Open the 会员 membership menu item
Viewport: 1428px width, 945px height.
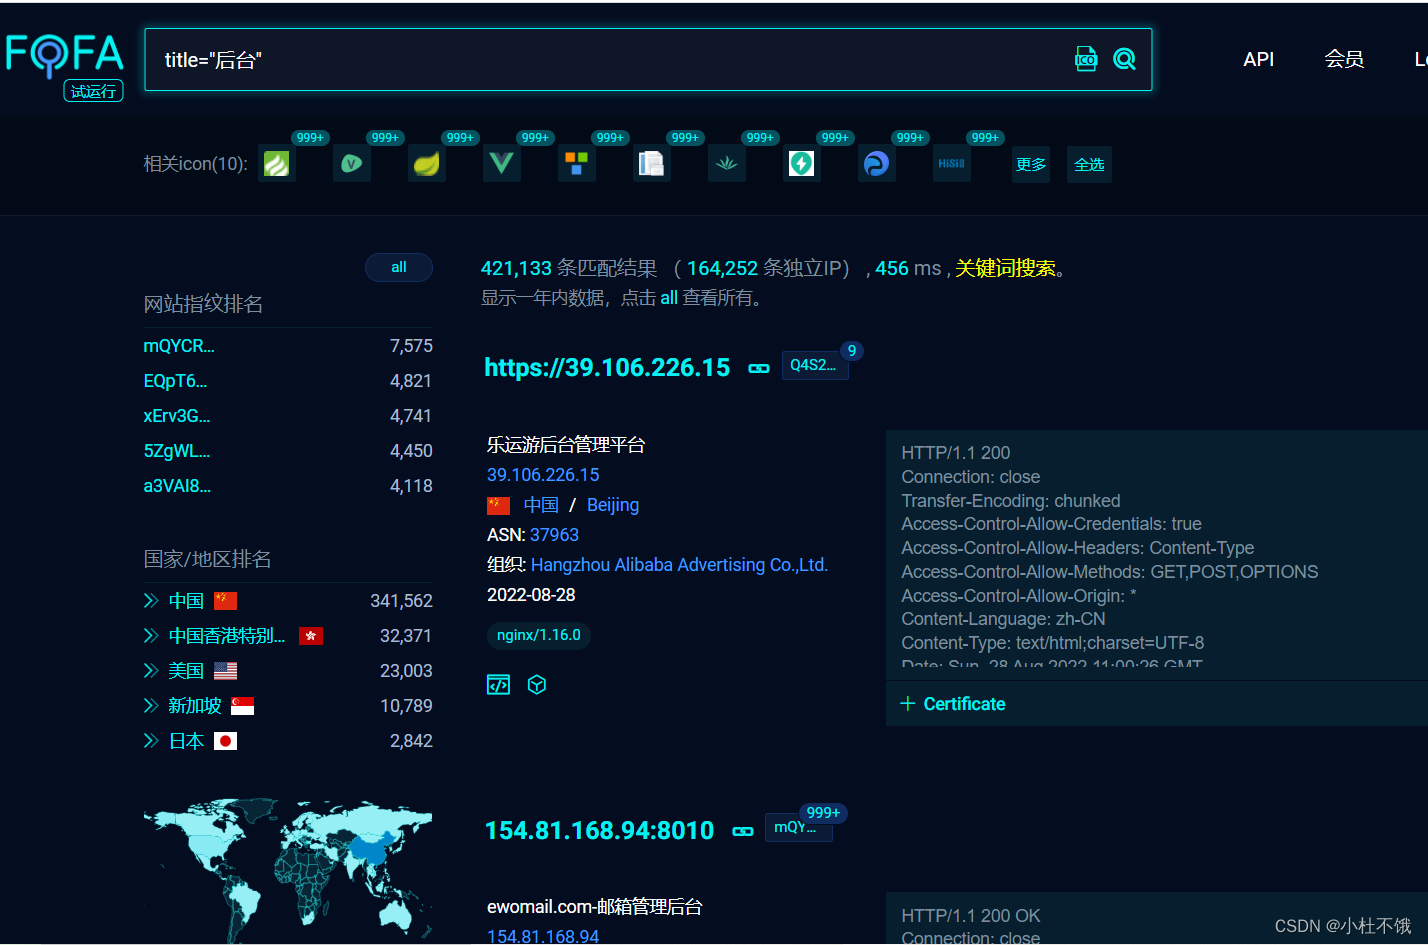click(x=1344, y=59)
